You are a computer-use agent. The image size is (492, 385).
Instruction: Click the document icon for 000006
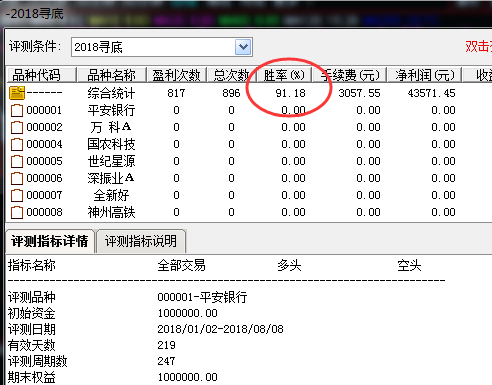pyautogui.click(x=17, y=178)
